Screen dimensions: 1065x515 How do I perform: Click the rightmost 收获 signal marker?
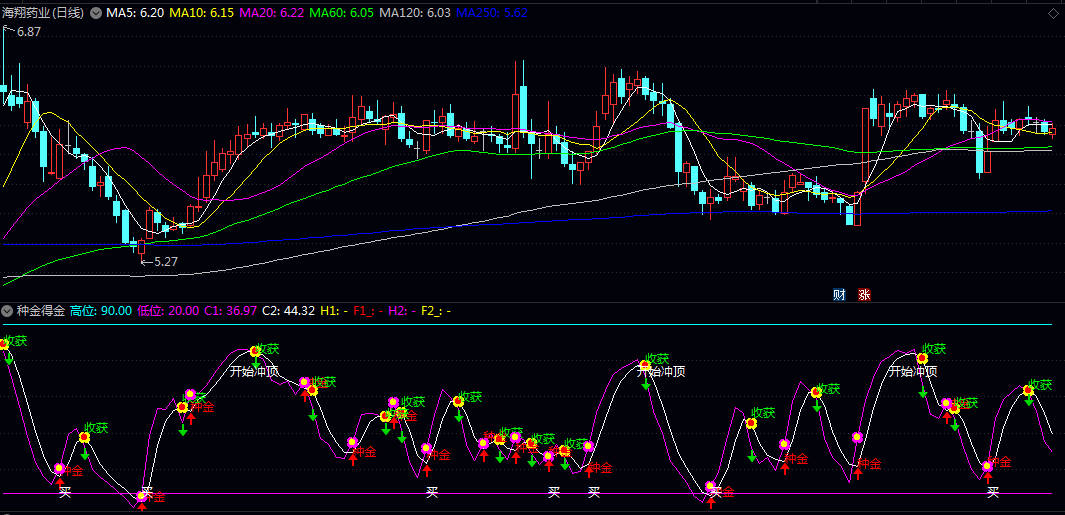1040,384
